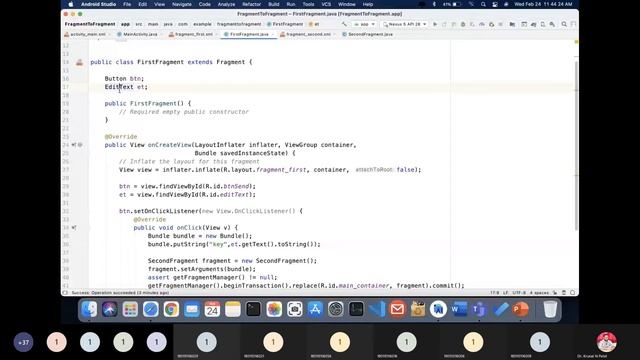640x360 pixels.
Task: Open the Navigate menu
Action: tap(182, 4)
